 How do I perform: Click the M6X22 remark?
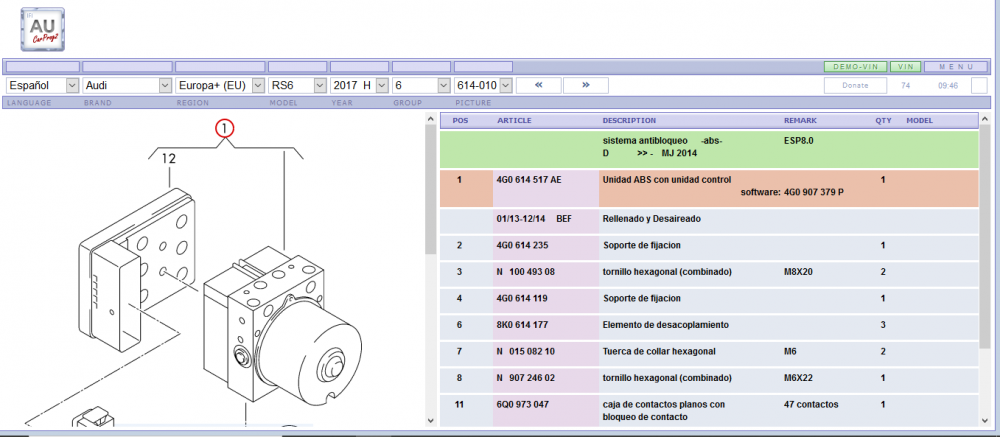(798, 378)
